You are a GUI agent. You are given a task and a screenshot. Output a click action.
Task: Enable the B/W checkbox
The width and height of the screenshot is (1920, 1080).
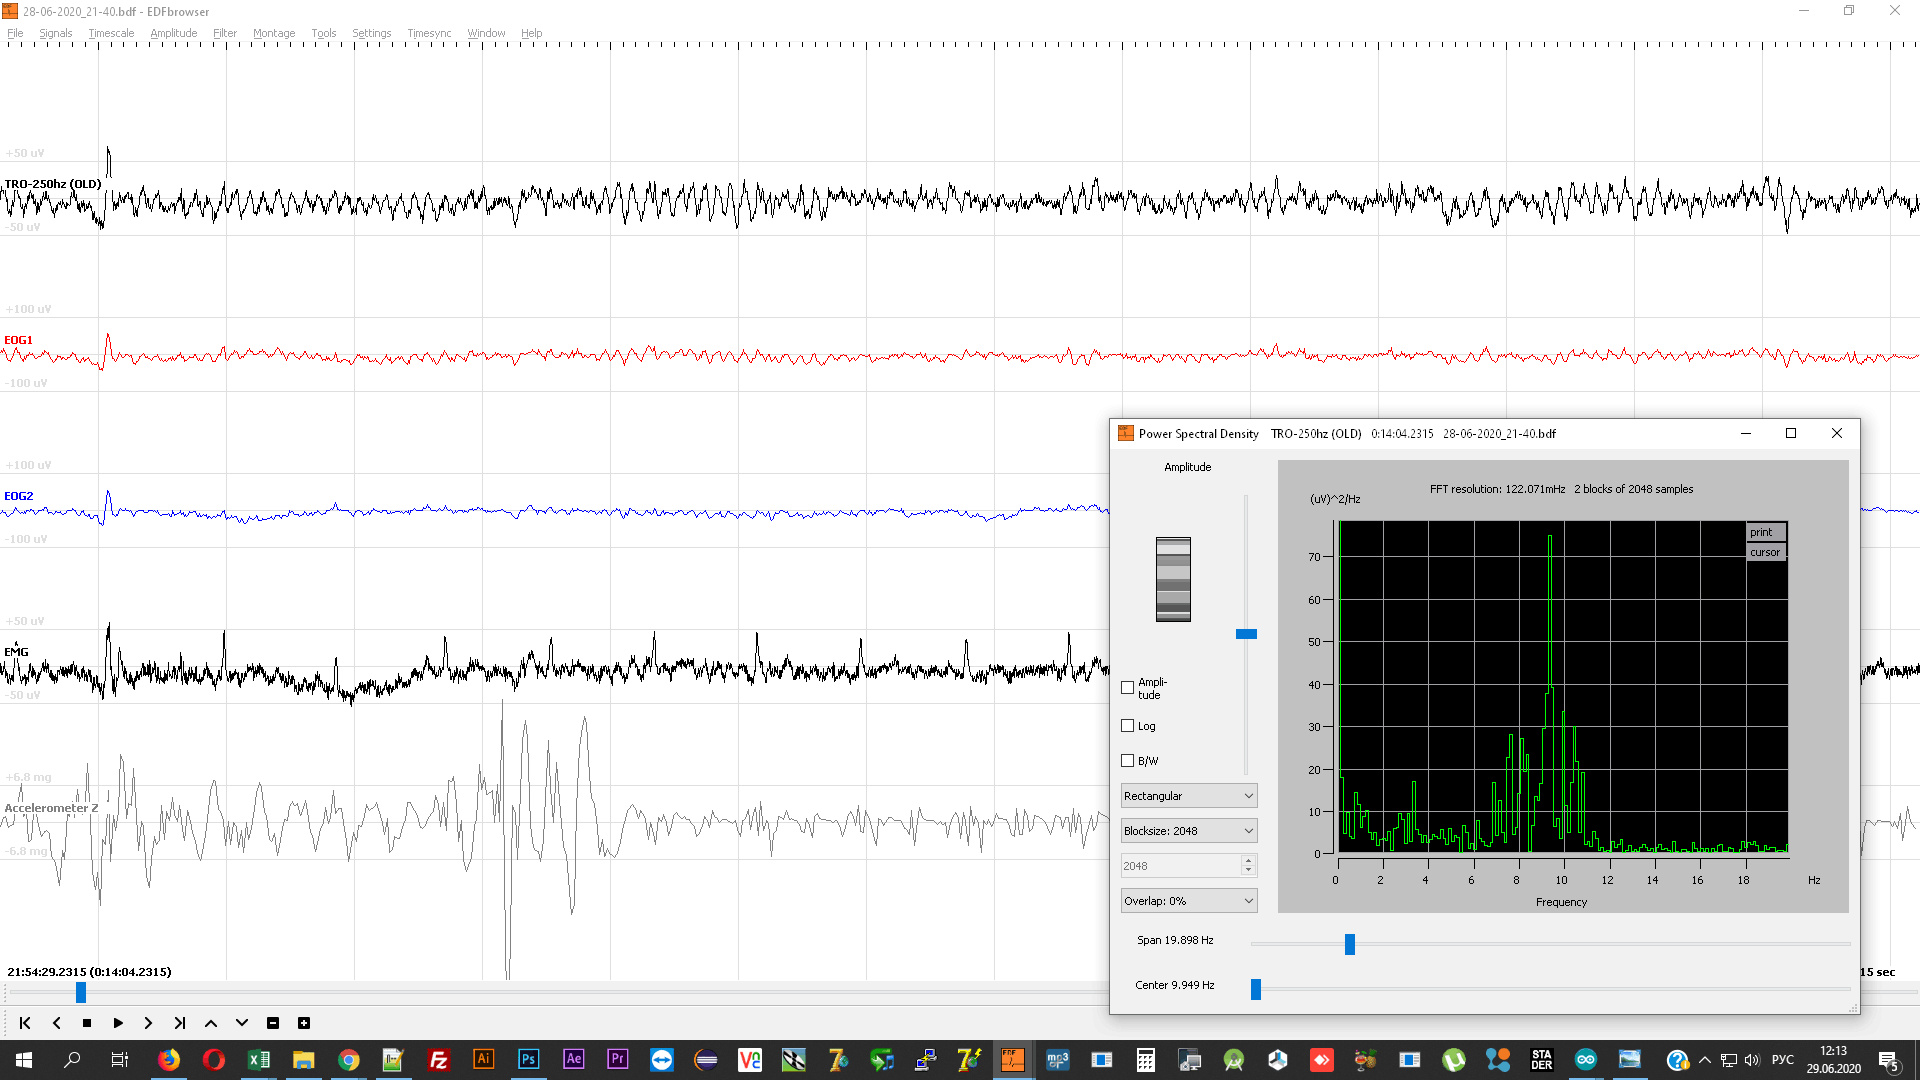pyautogui.click(x=1128, y=761)
